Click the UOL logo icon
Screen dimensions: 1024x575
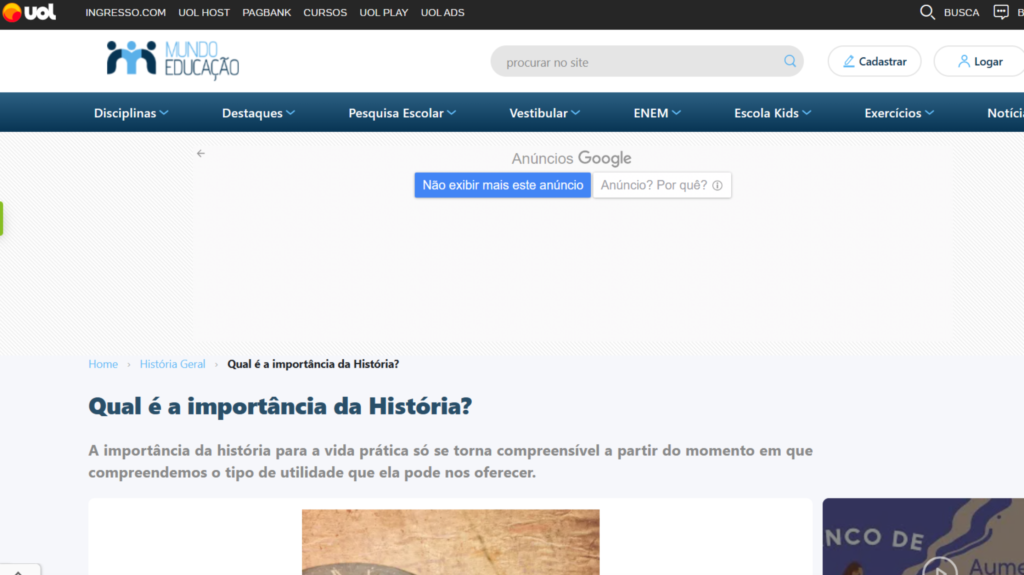pos(29,12)
